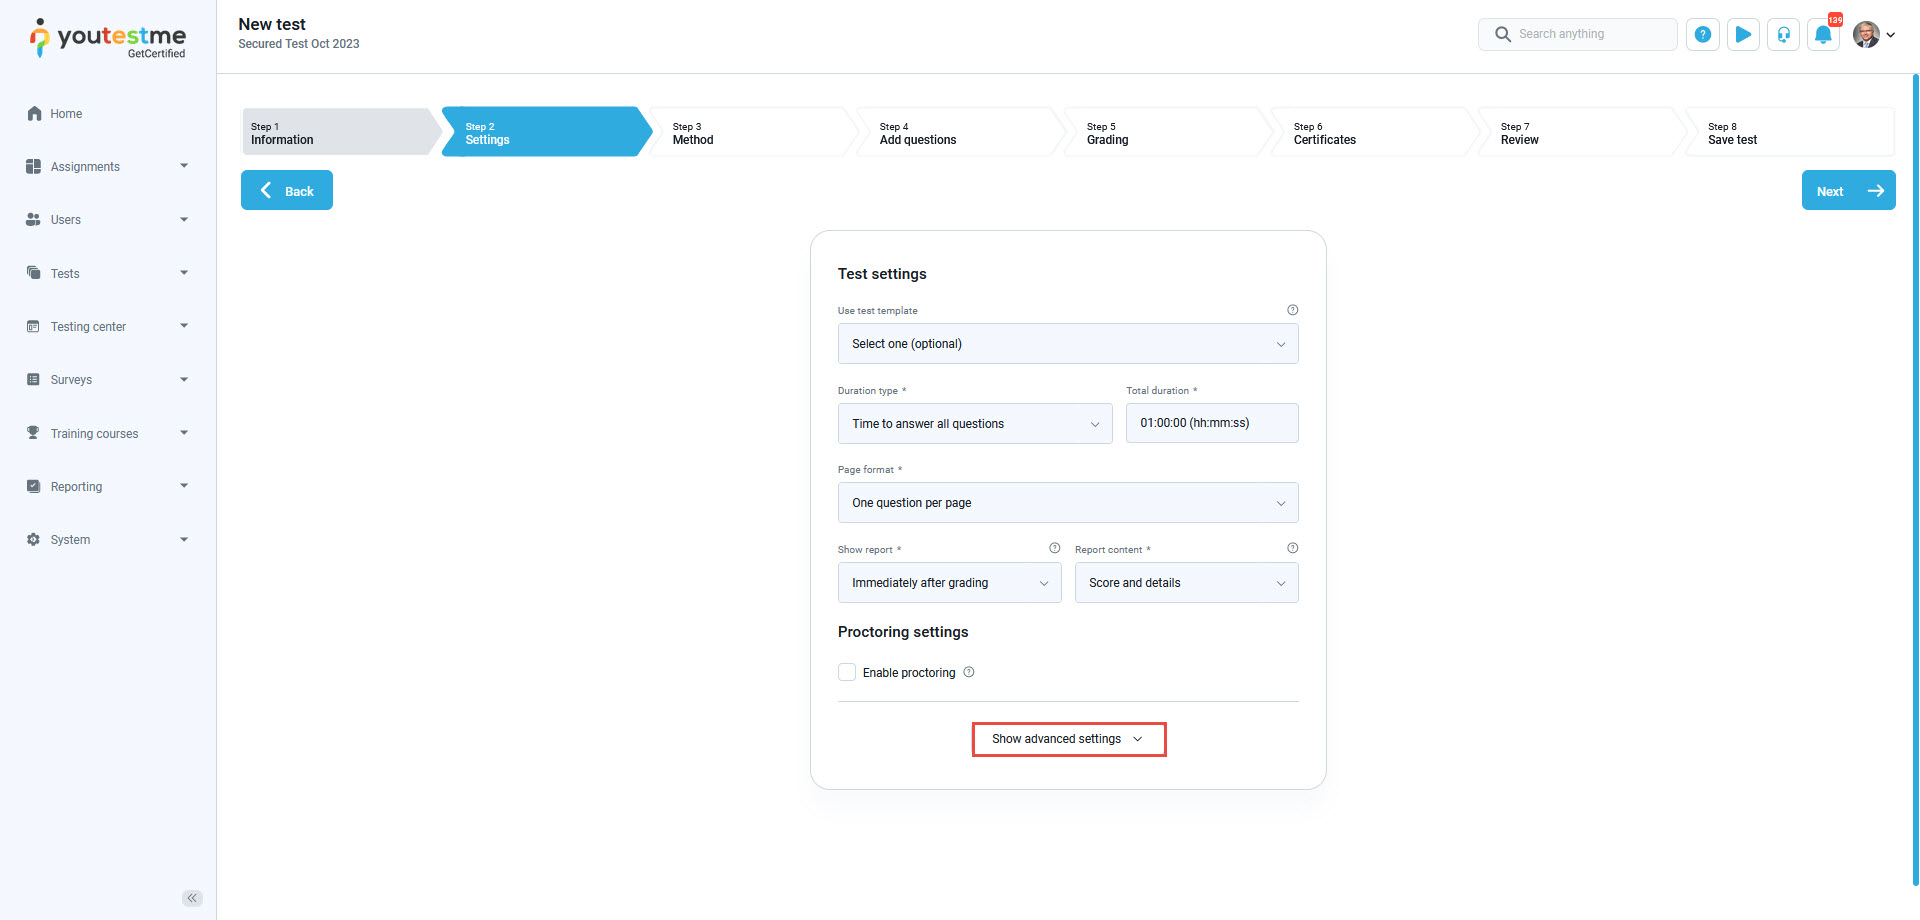Open the Page format dropdown
The image size is (1920, 920).
tap(1067, 502)
